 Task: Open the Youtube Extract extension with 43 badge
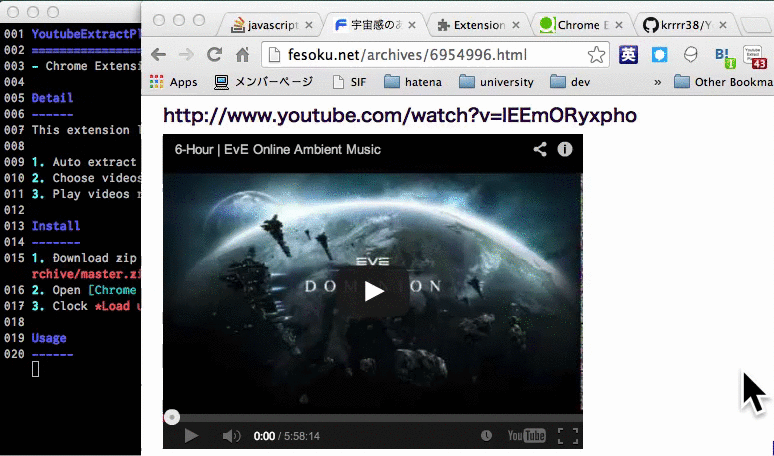[755, 57]
